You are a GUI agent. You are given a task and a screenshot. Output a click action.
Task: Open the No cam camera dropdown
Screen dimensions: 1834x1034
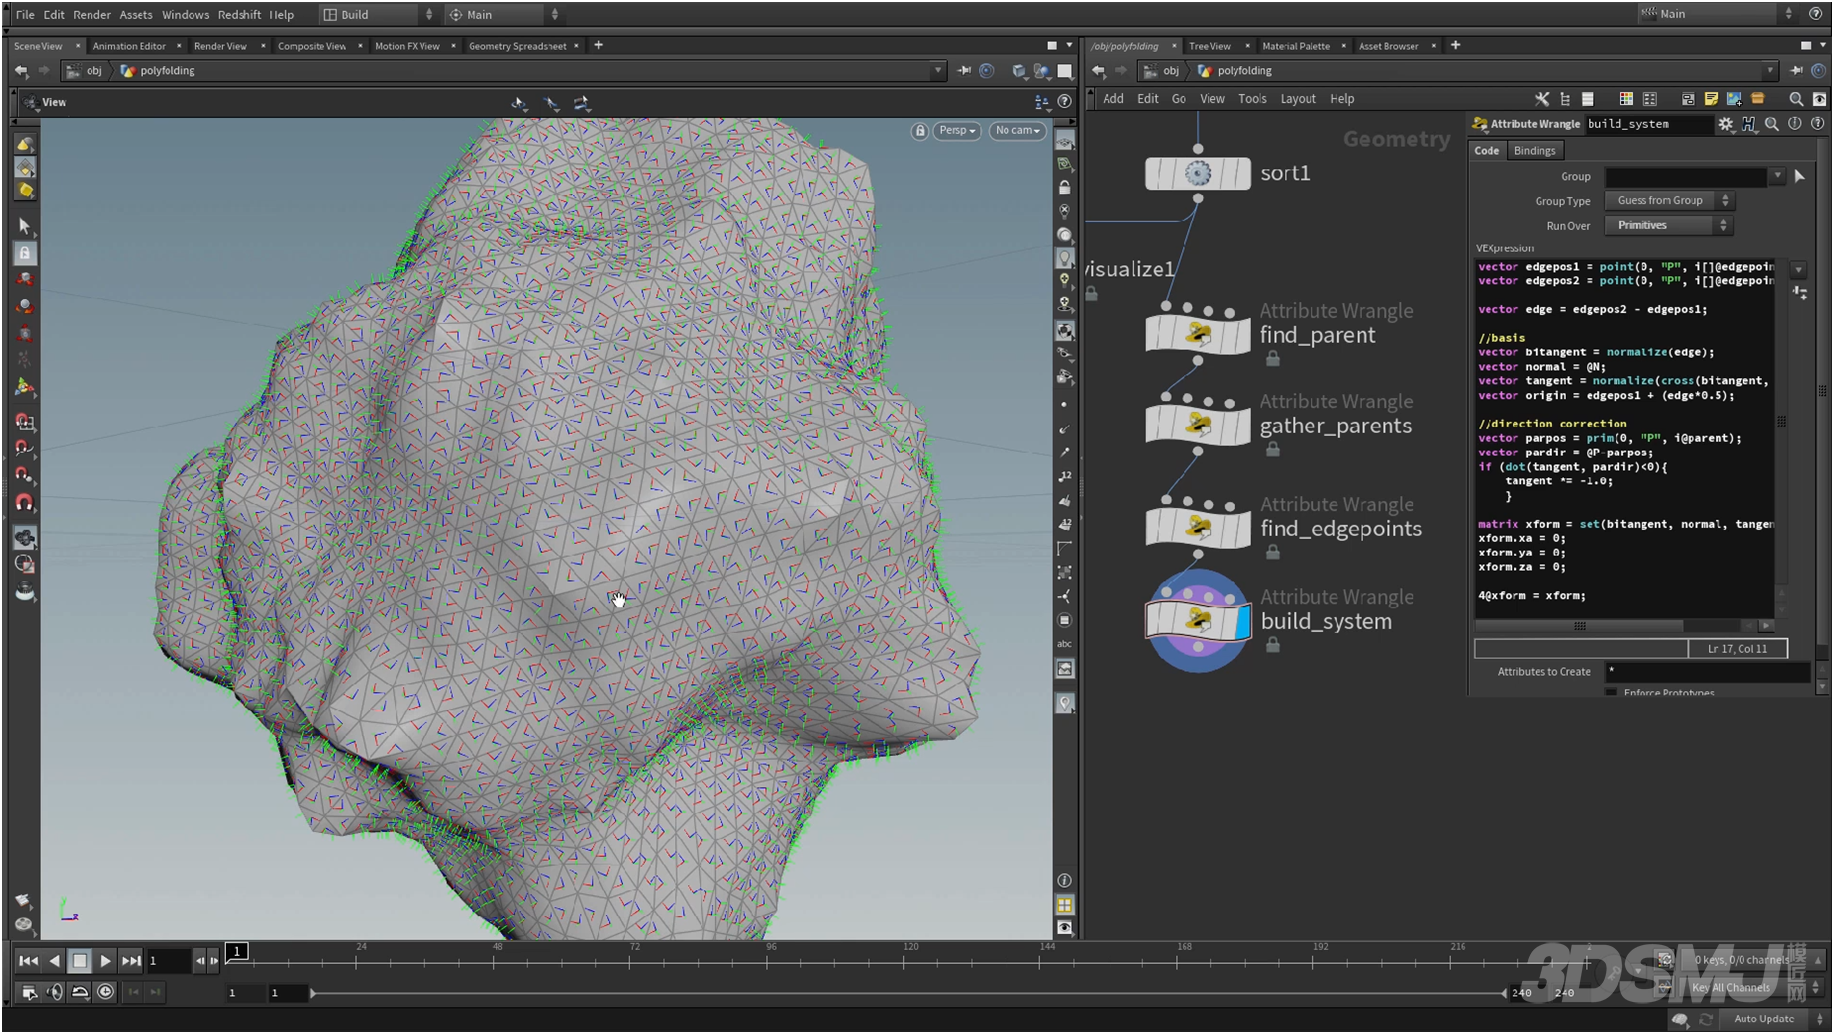pos(1018,131)
